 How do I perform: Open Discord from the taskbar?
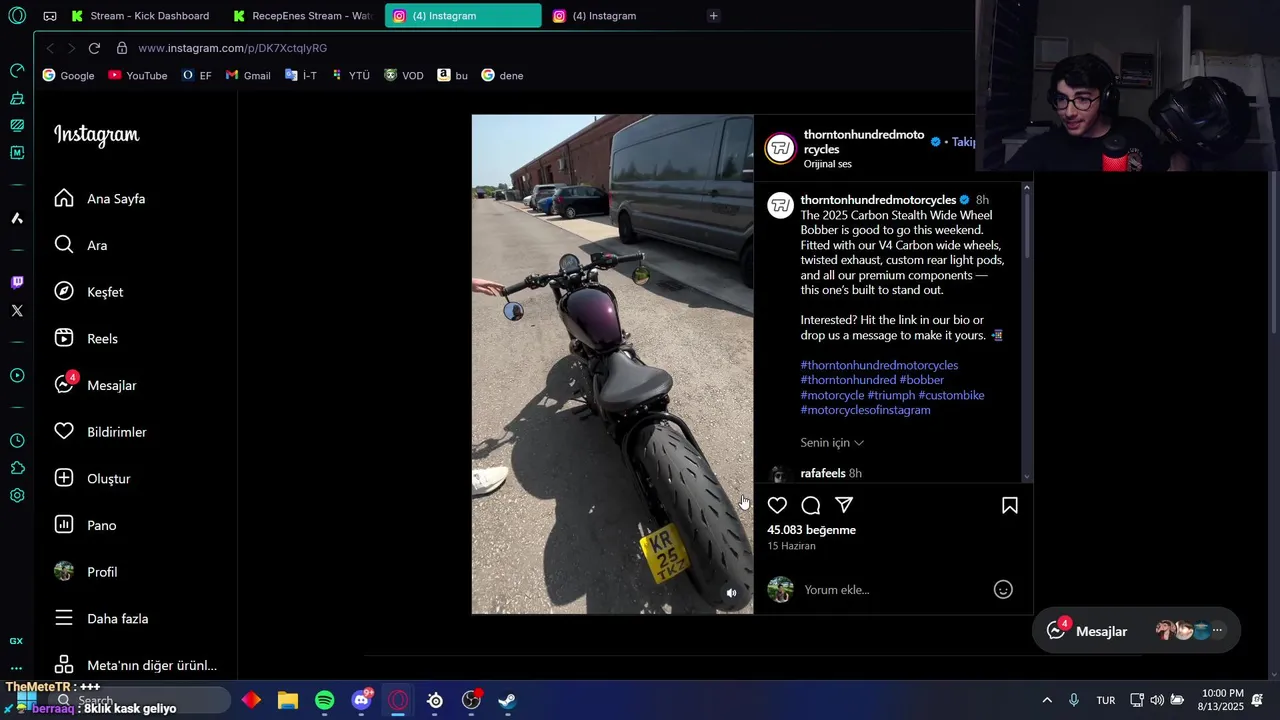(362, 700)
